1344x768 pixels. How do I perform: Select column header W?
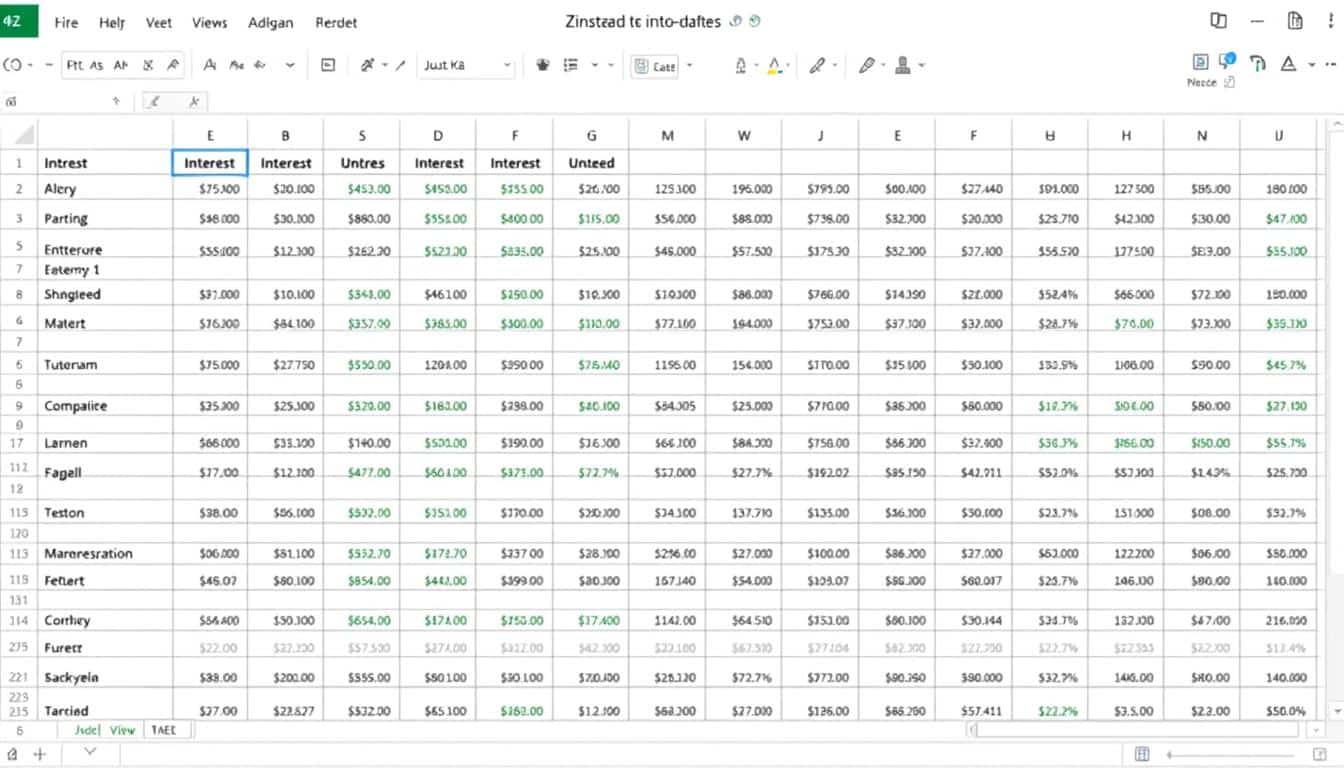click(x=744, y=135)
